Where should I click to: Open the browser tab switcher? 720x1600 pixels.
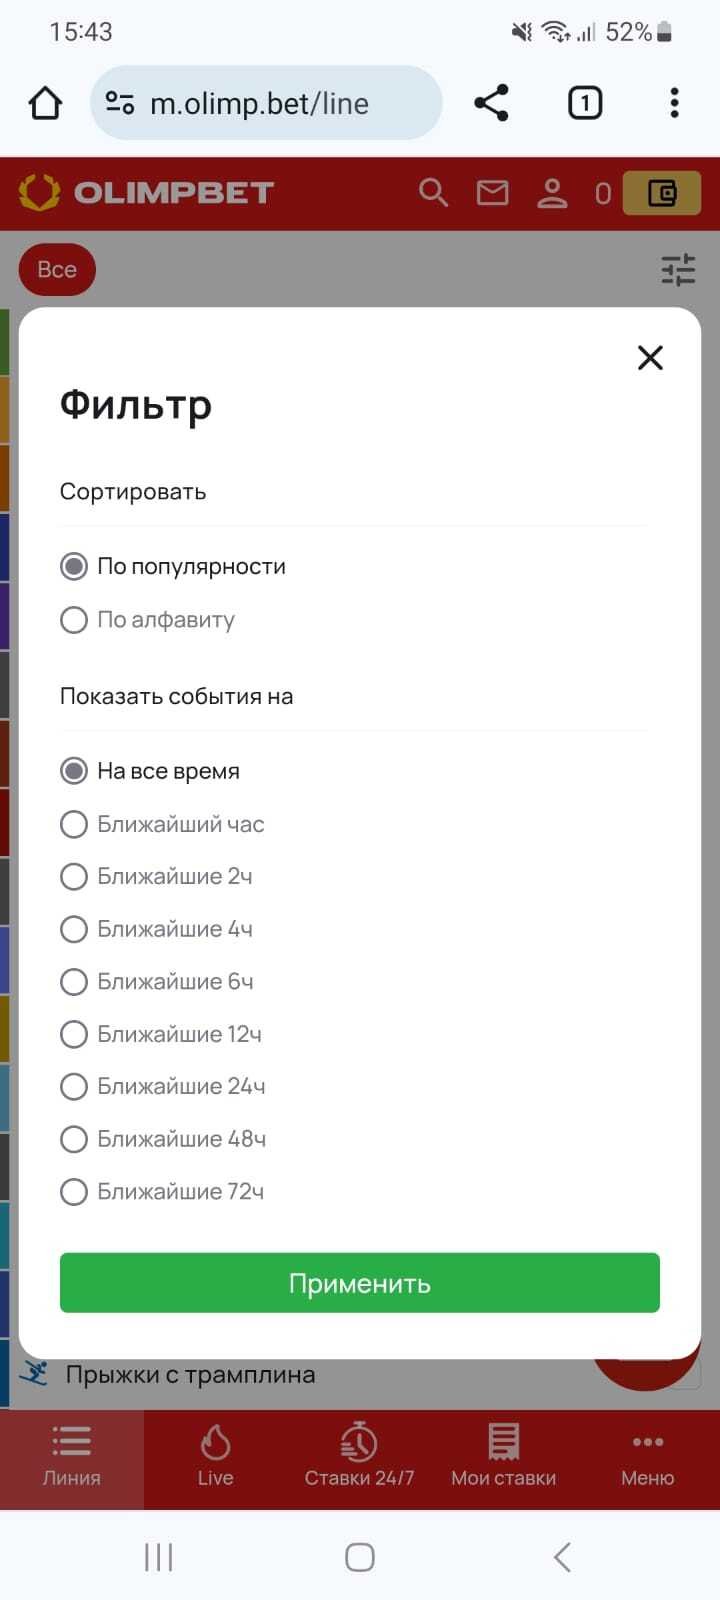(x=585, y=103)
